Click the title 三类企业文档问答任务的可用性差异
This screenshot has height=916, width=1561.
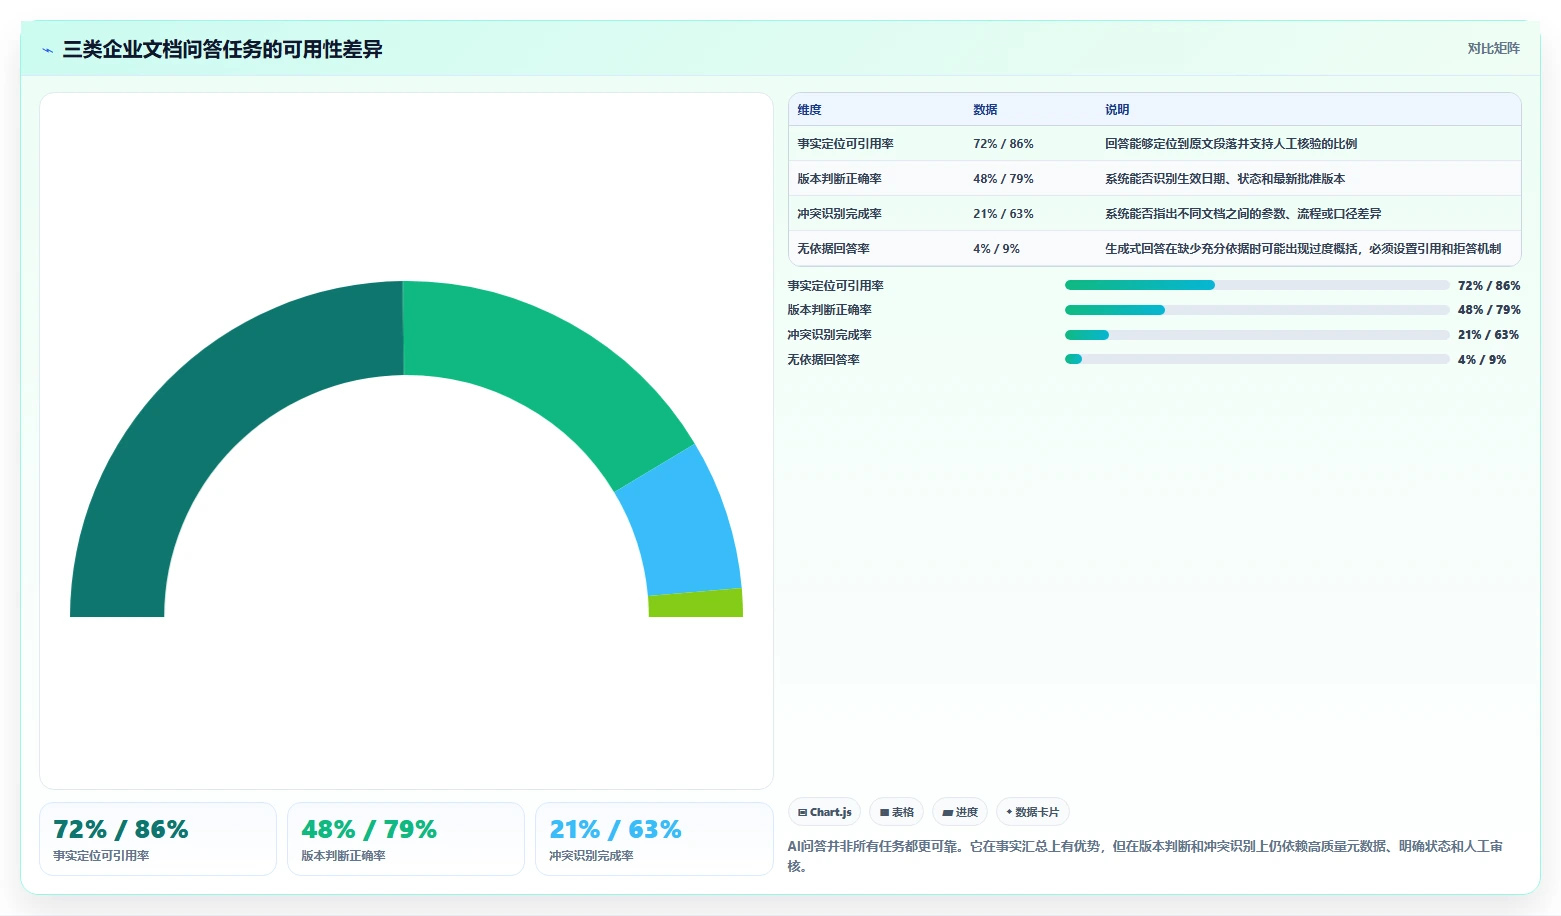click(222, 49)
